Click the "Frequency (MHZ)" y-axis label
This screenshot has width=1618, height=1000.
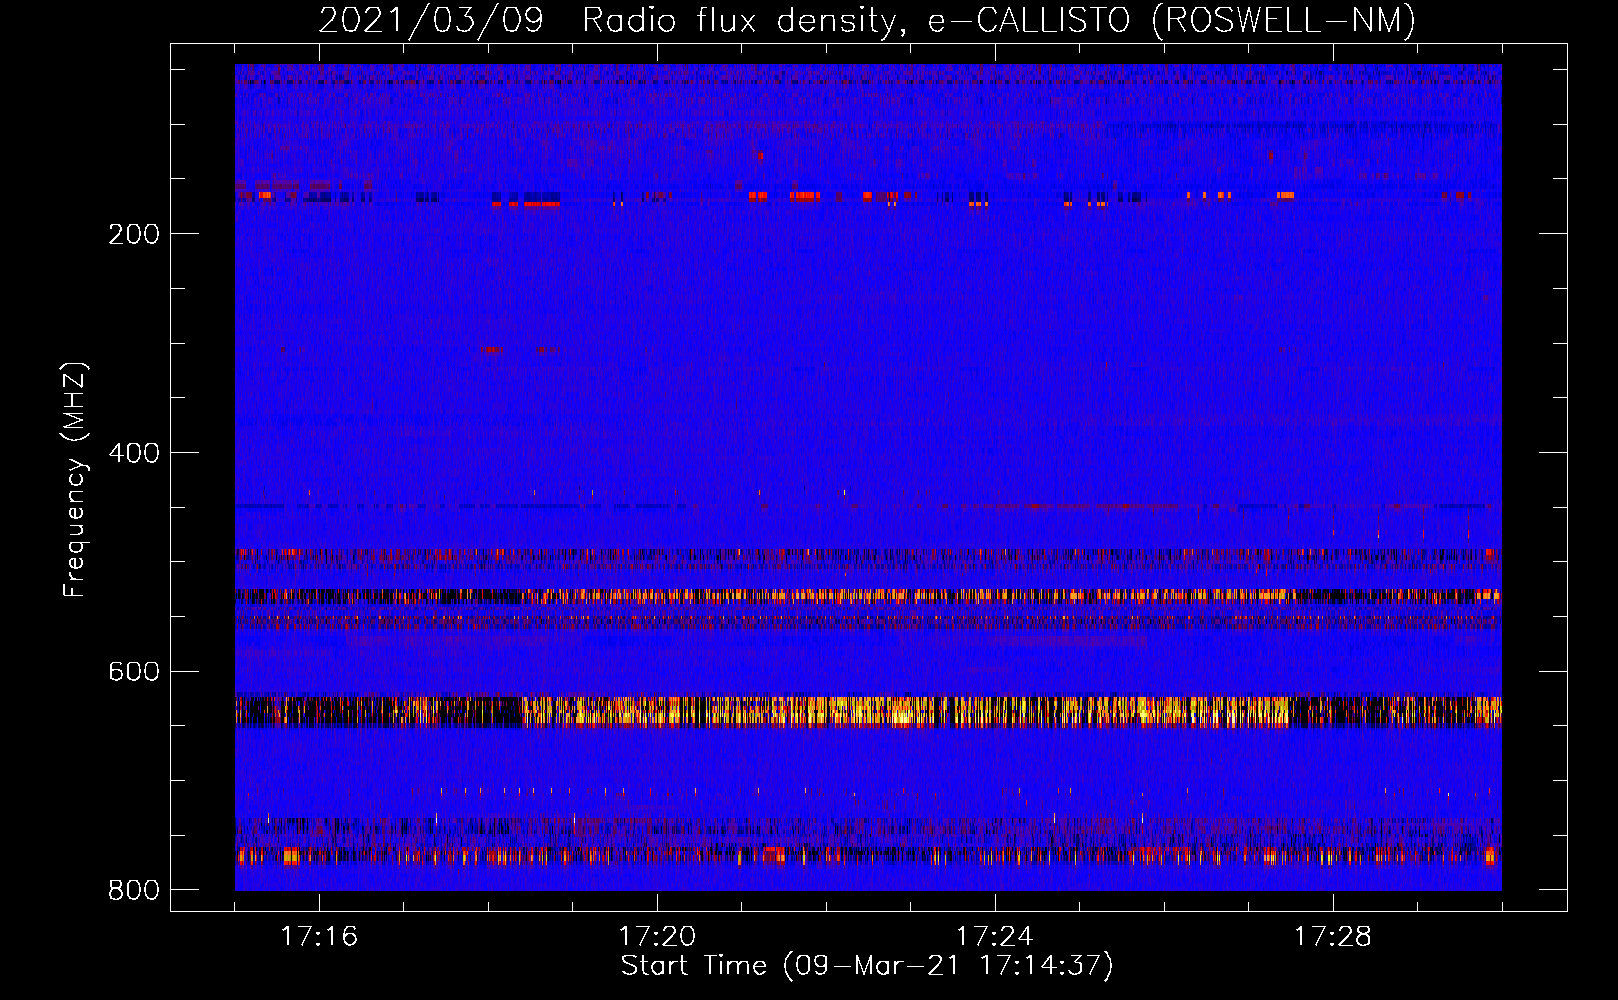coord(75,479)
